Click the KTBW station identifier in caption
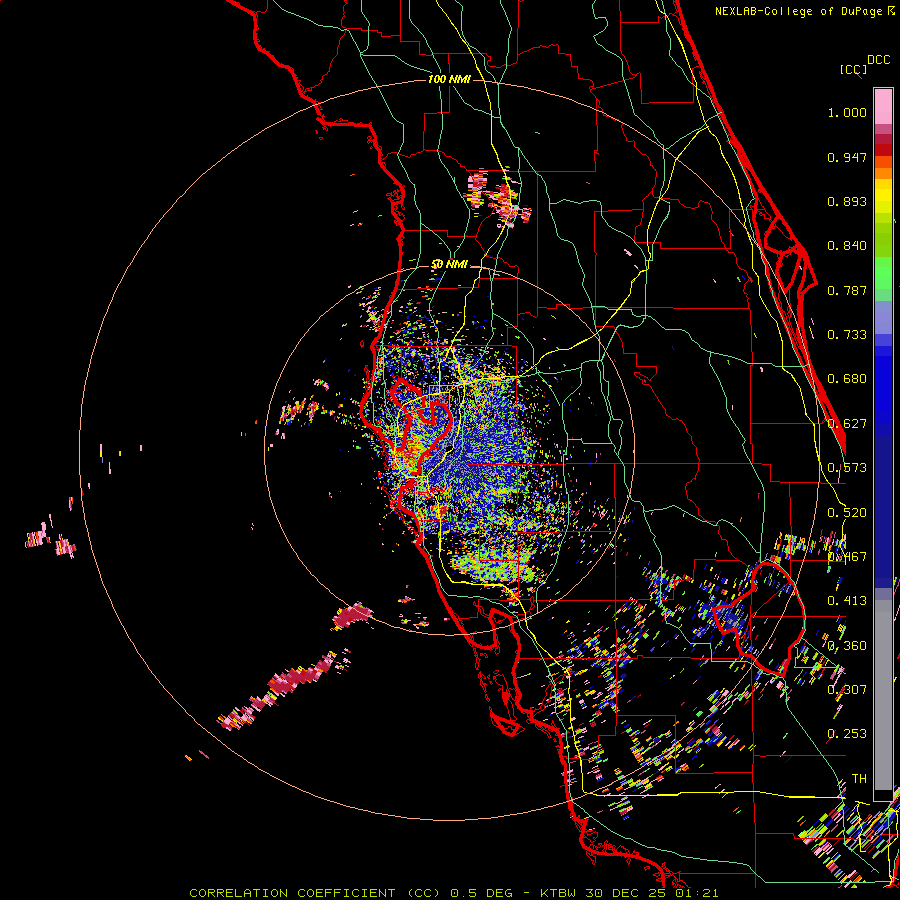Screen dimensions: 900x900 coord(560,893)
